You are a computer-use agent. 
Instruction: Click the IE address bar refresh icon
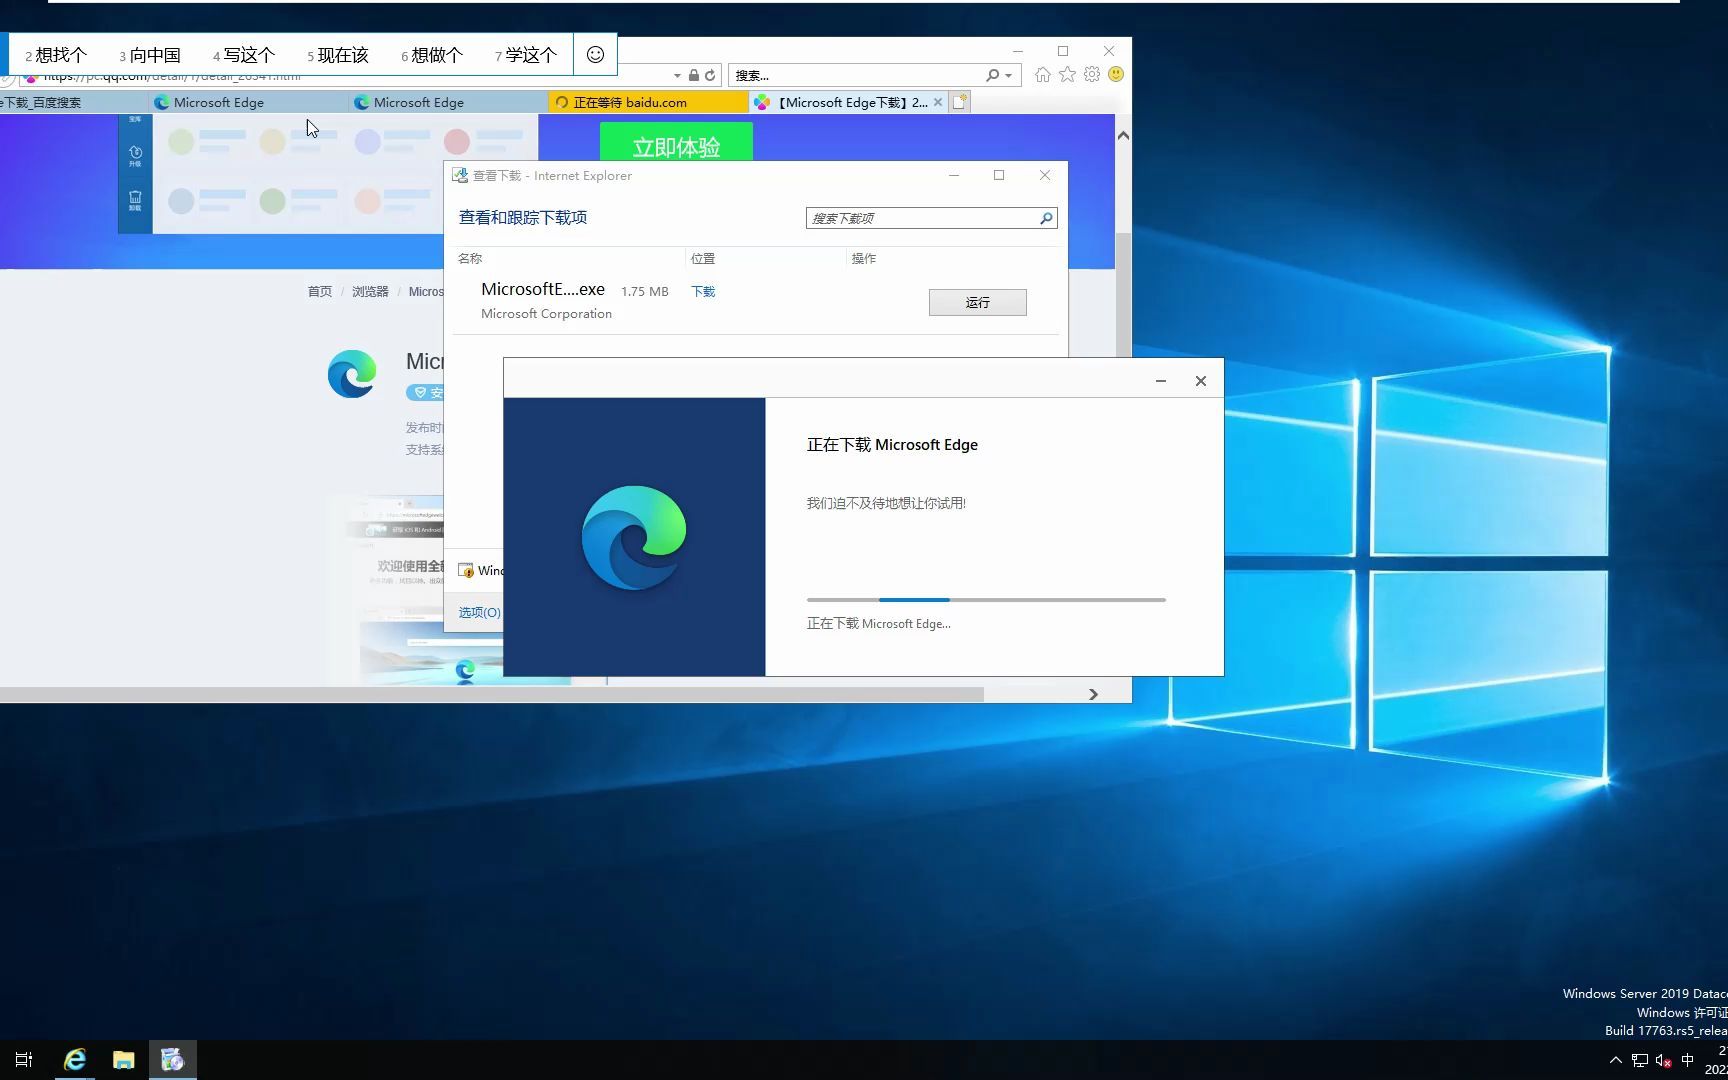tap(710, 76)
